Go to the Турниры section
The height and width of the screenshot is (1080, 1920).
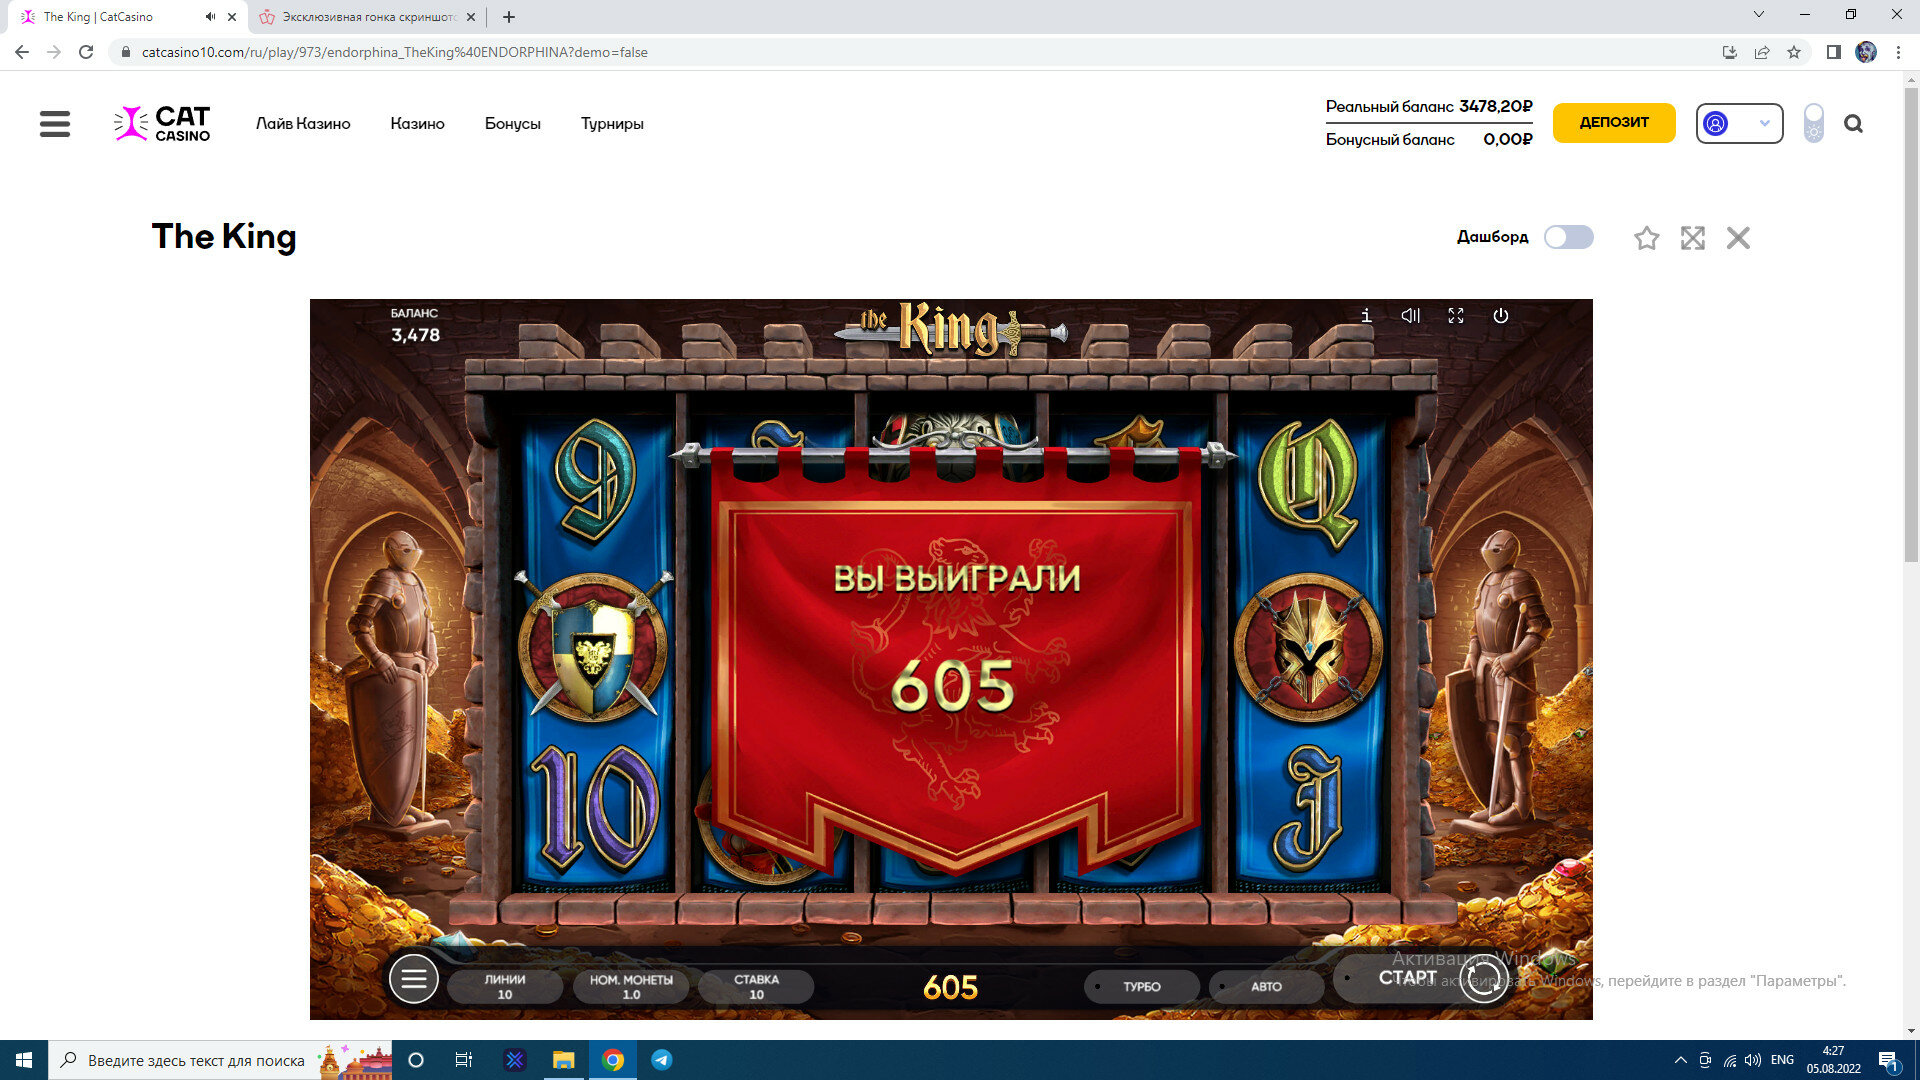click(612, 124)
